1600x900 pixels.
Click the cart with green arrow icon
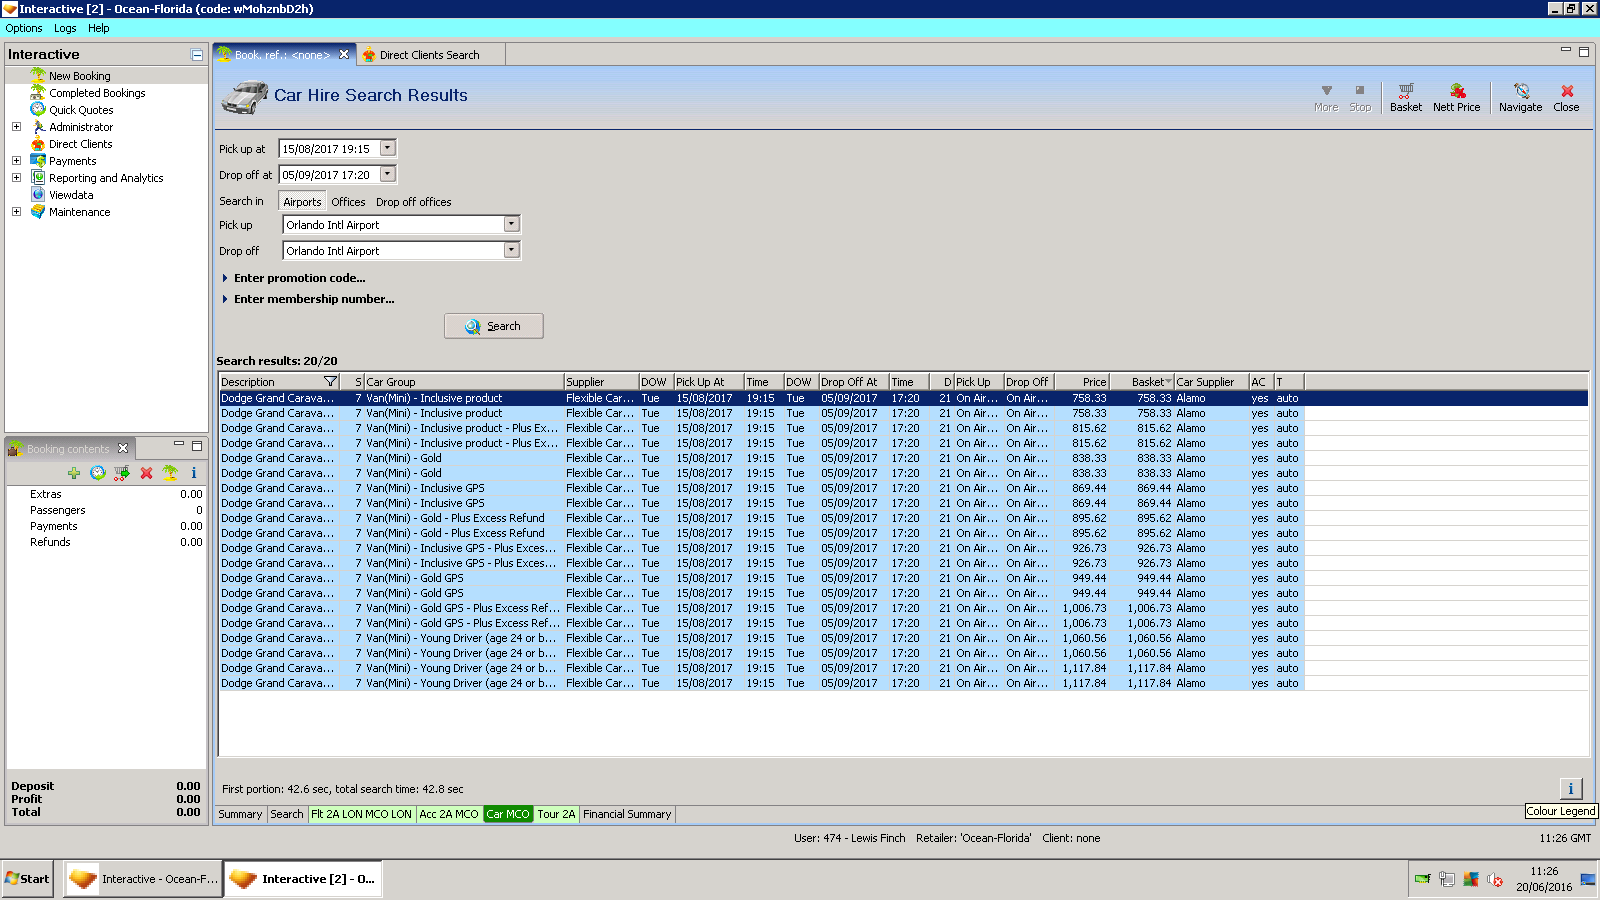(122, 473)
